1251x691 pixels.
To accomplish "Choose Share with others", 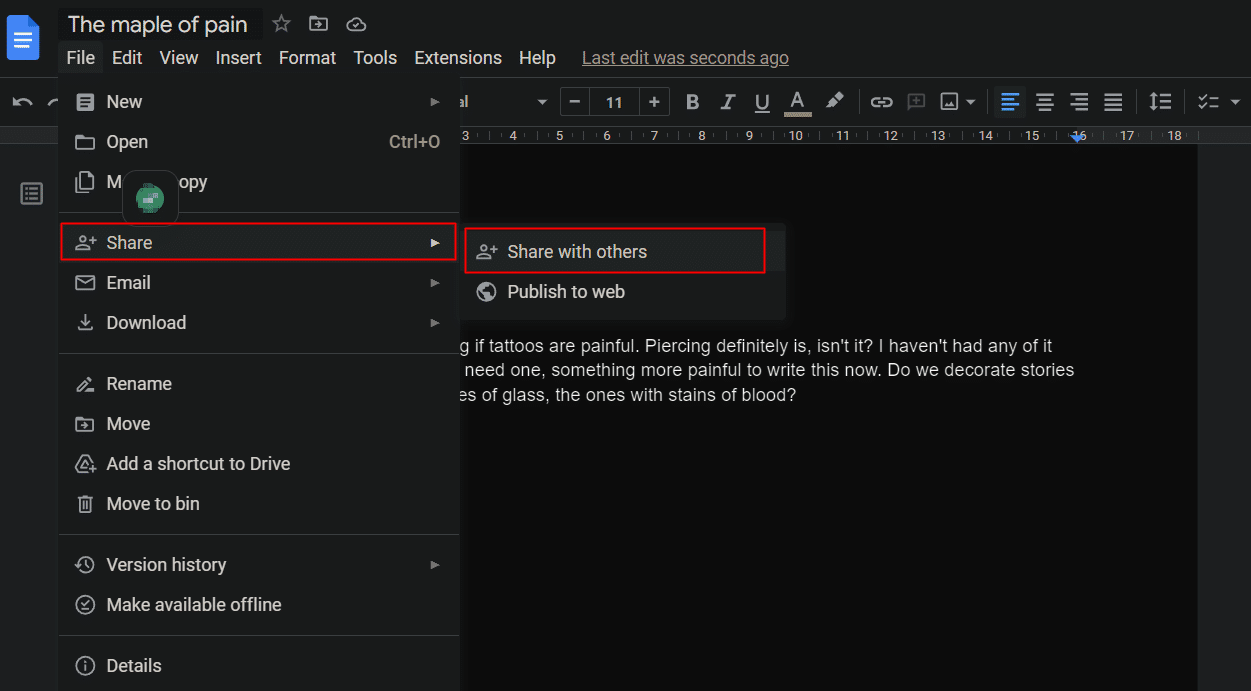I will (x=615, y=251).
